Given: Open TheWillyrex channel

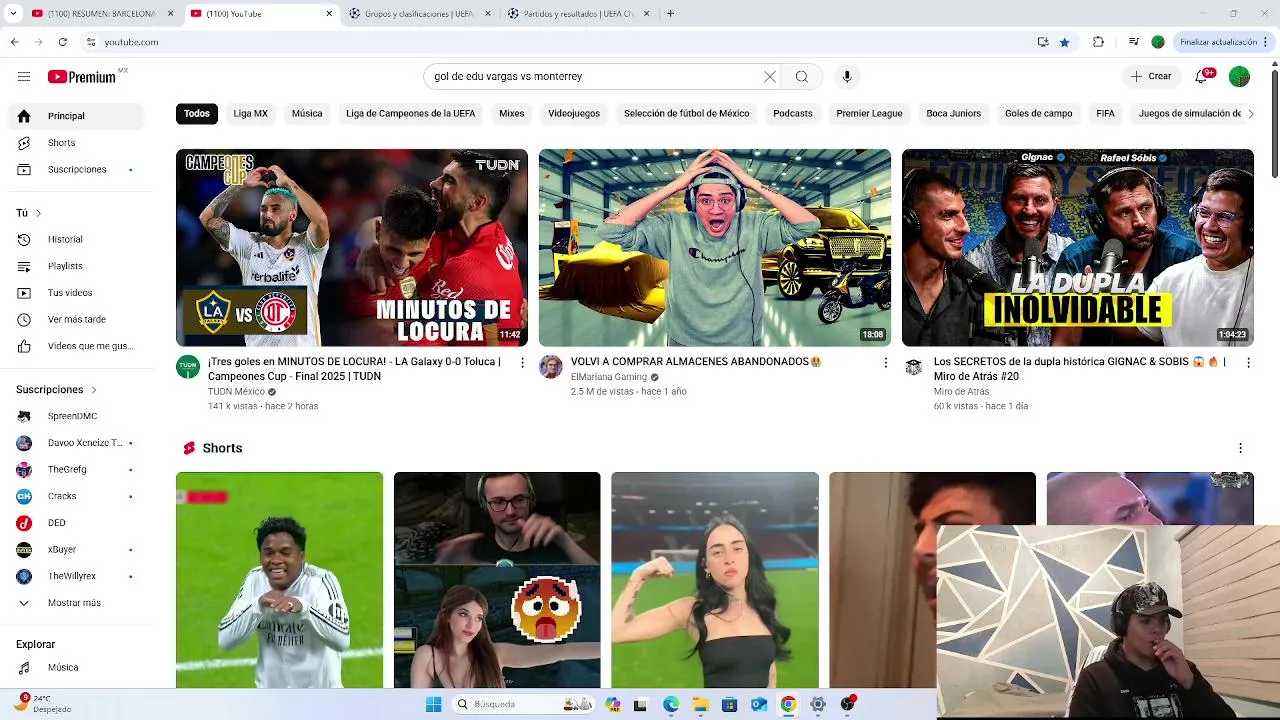Looking at the screenshot, I should pos(78,576).
